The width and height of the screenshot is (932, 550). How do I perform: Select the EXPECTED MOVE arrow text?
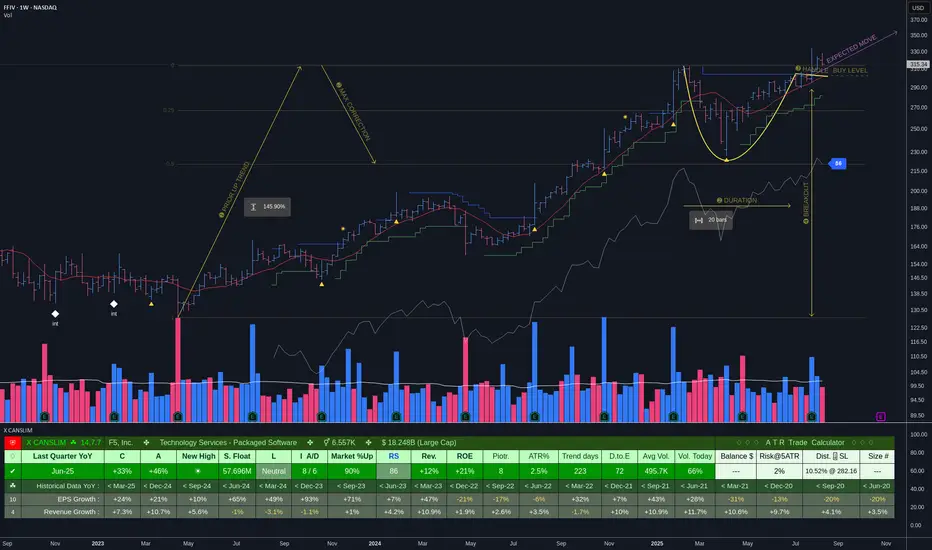[851, 49]
